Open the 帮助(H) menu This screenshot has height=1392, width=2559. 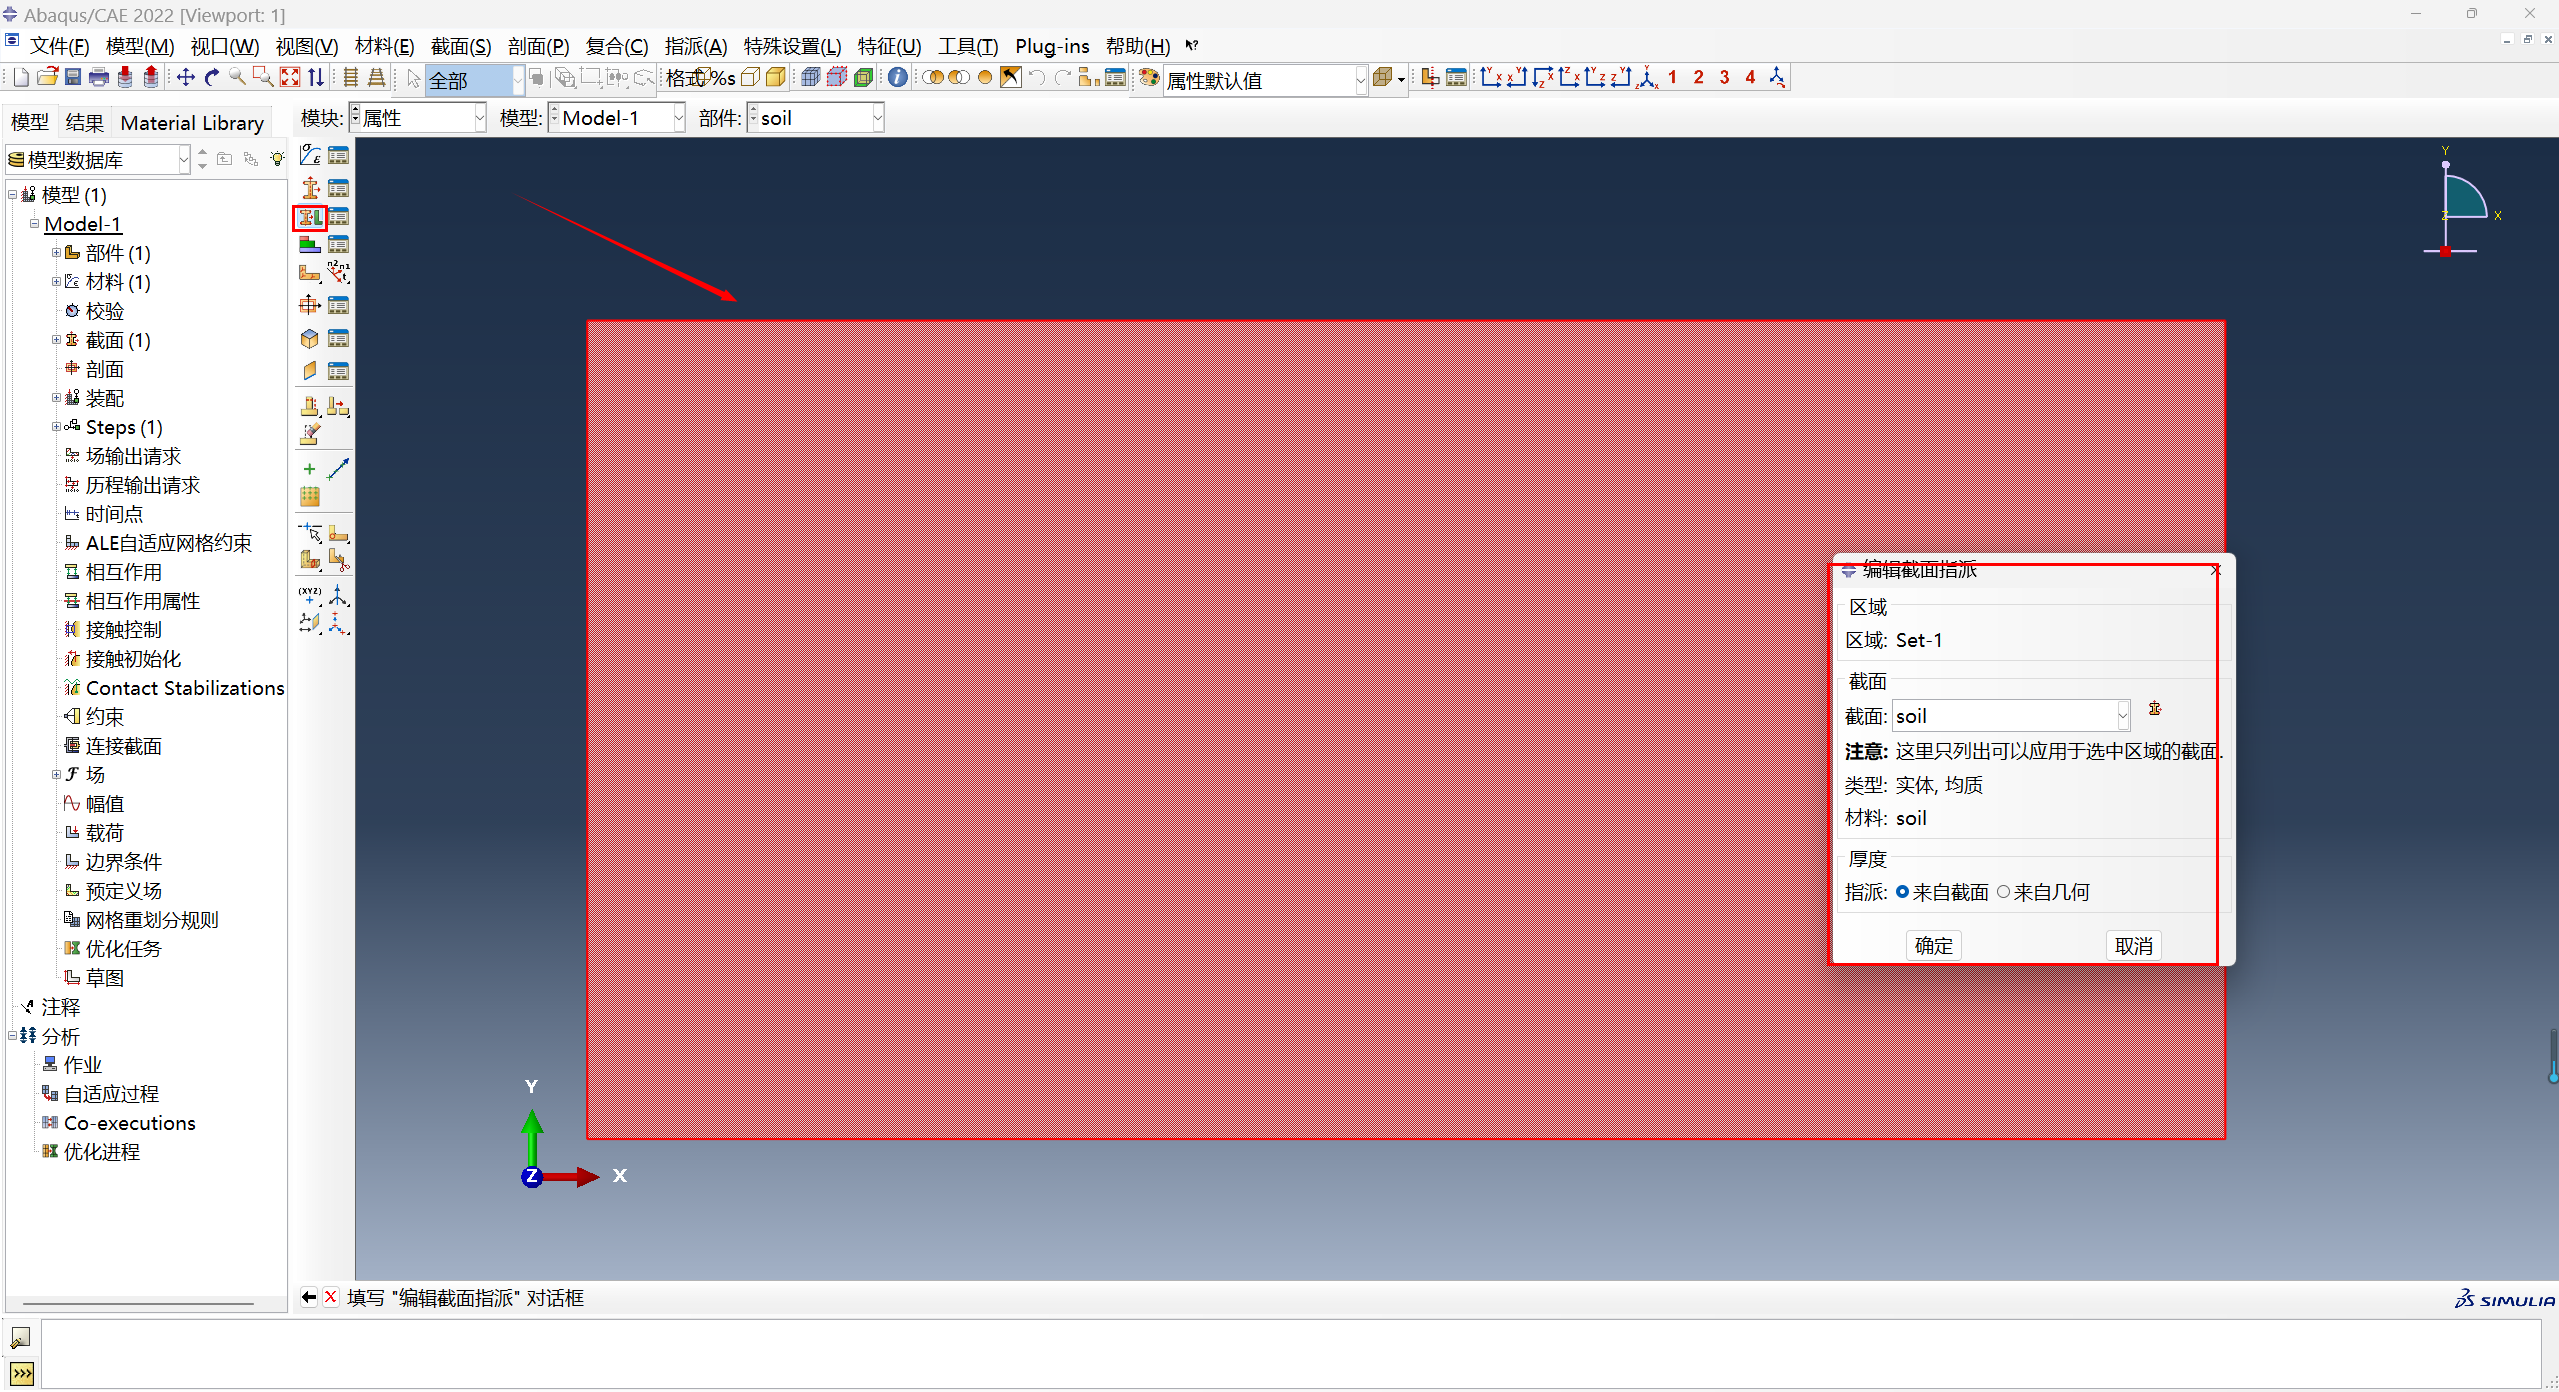[1138, 46]
